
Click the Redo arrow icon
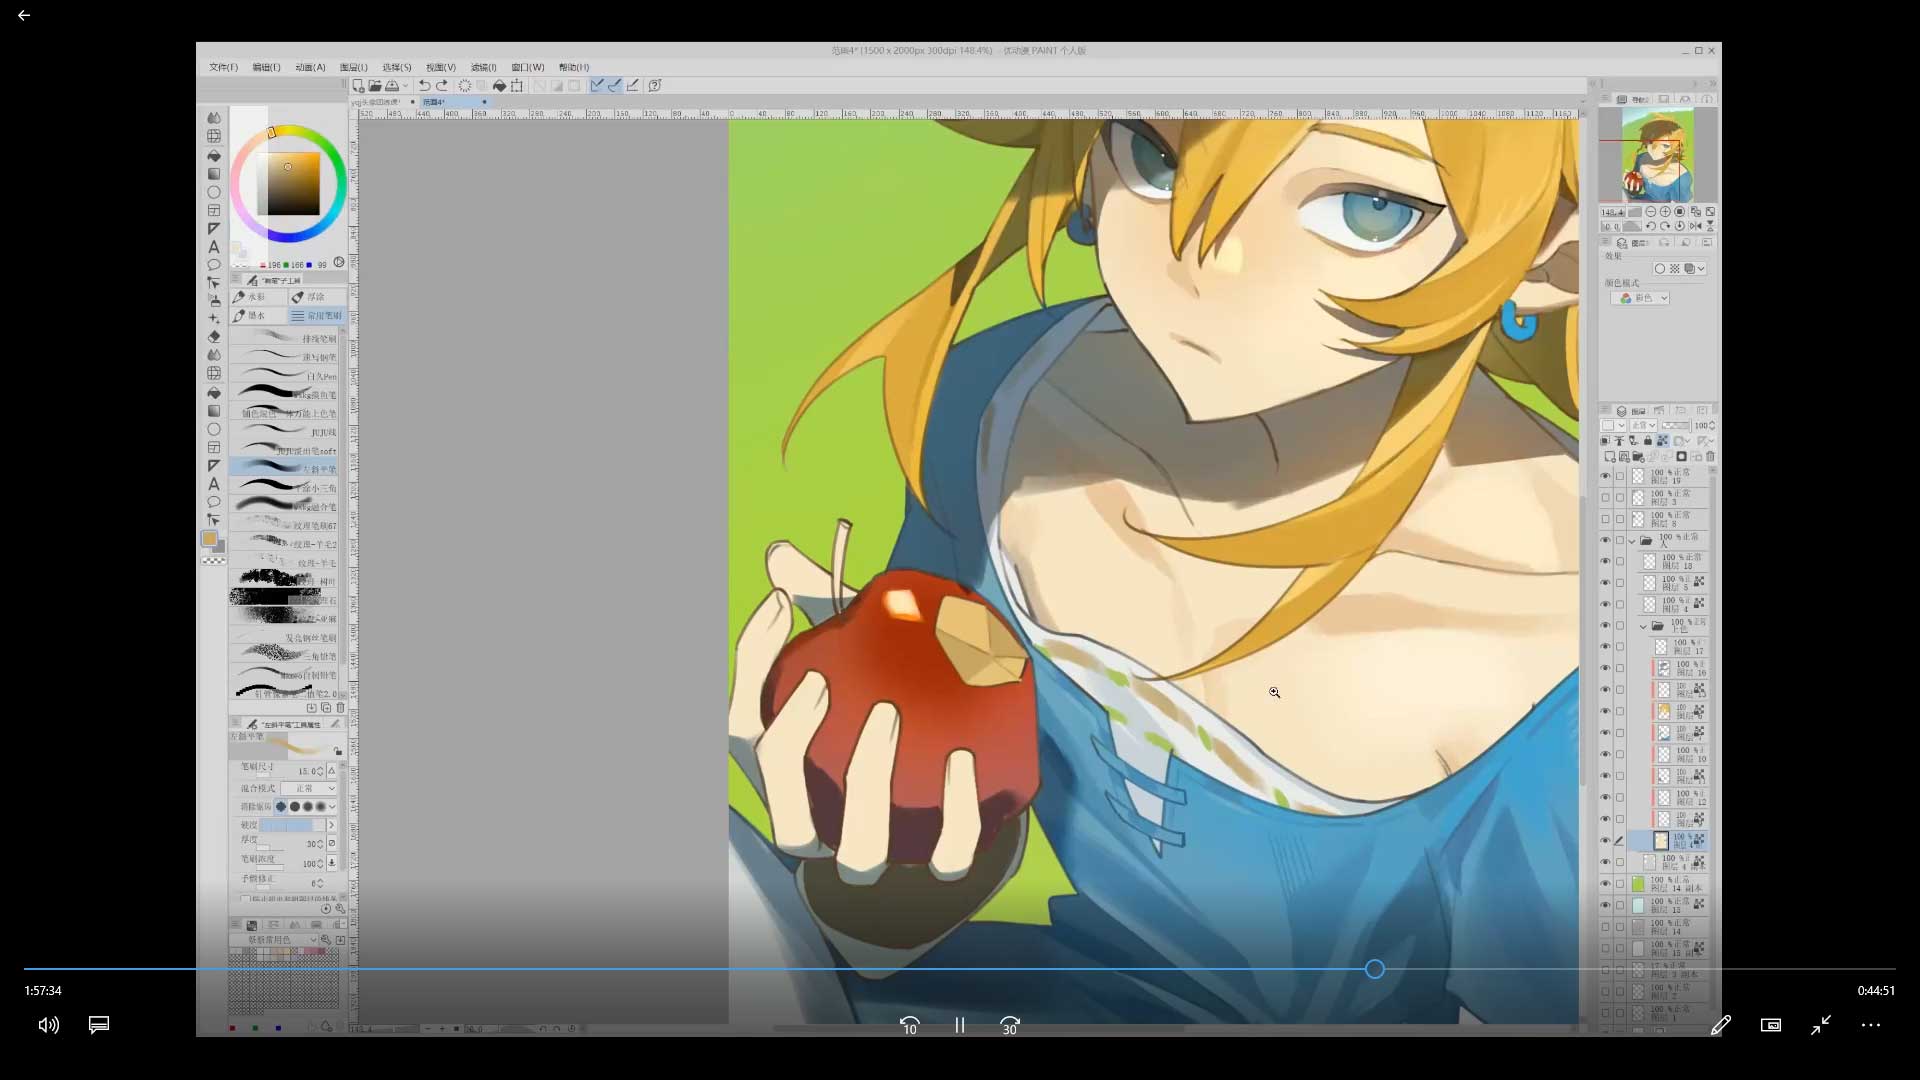[x=442, y=86]
